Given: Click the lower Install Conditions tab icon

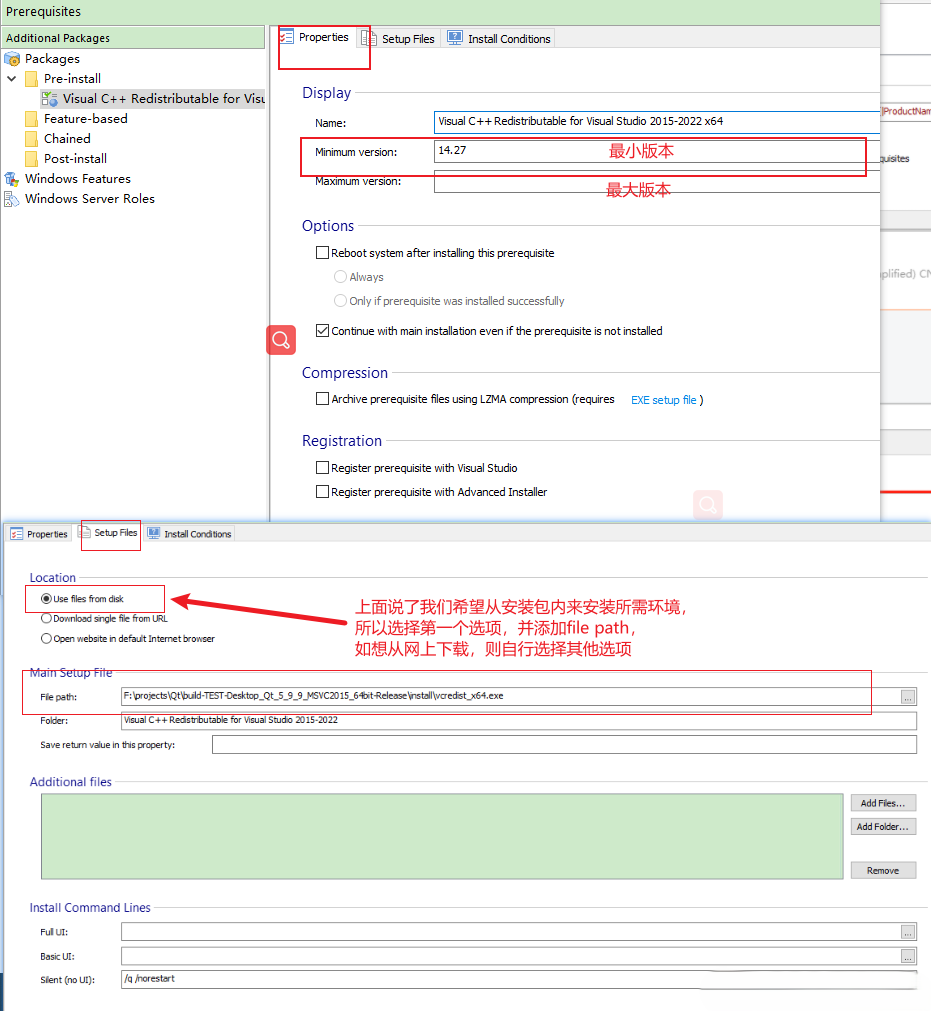Looking at the screenshot, I should [153, 533].
